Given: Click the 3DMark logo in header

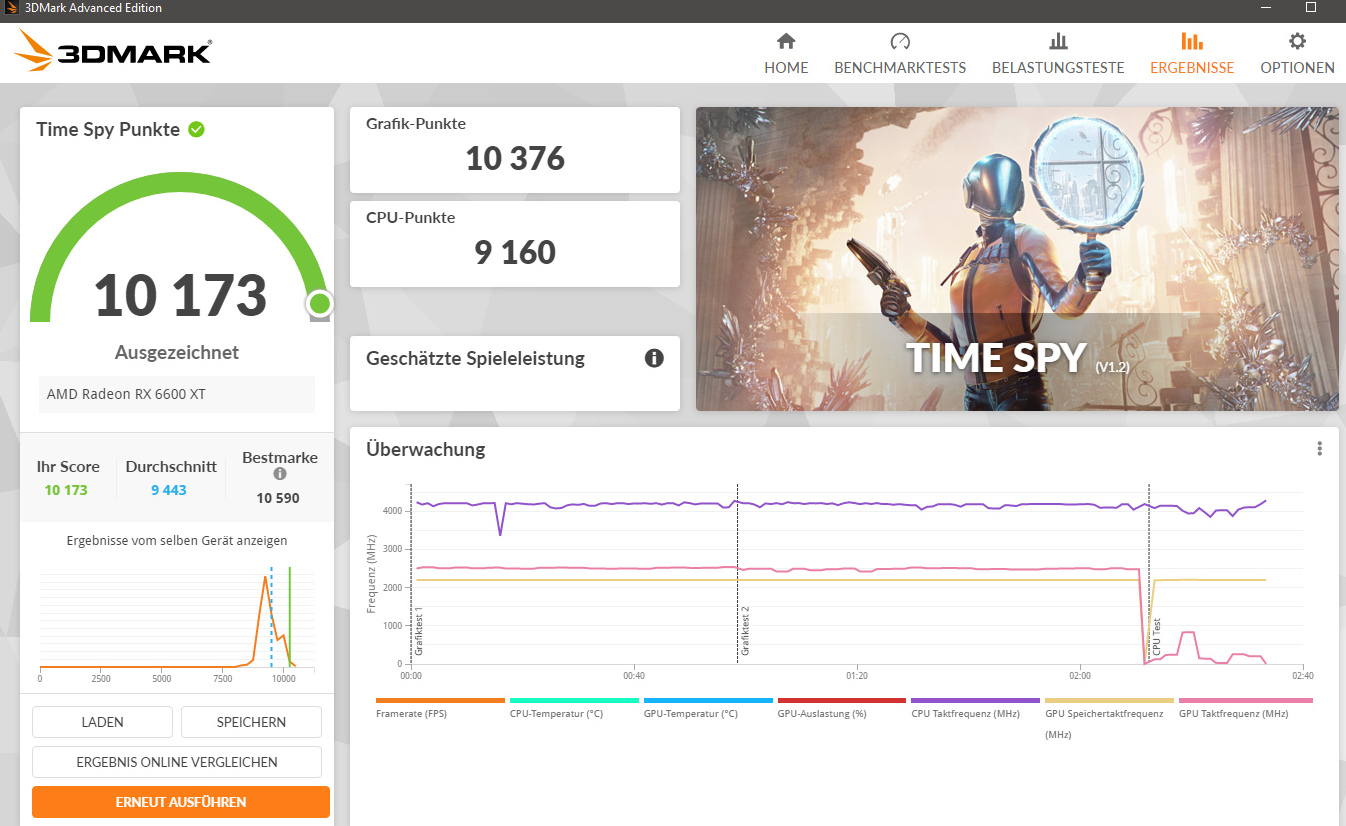Looking at the screenshot, I should [113, 51].
